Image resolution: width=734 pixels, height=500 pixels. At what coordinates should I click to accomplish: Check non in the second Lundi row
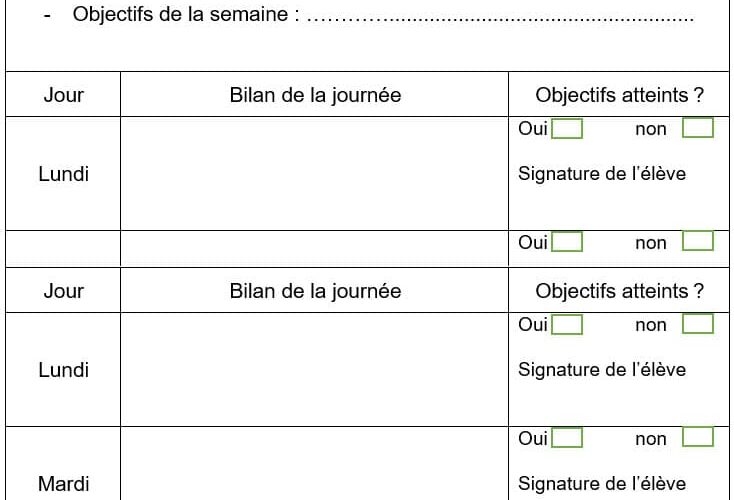coord(698,324)
